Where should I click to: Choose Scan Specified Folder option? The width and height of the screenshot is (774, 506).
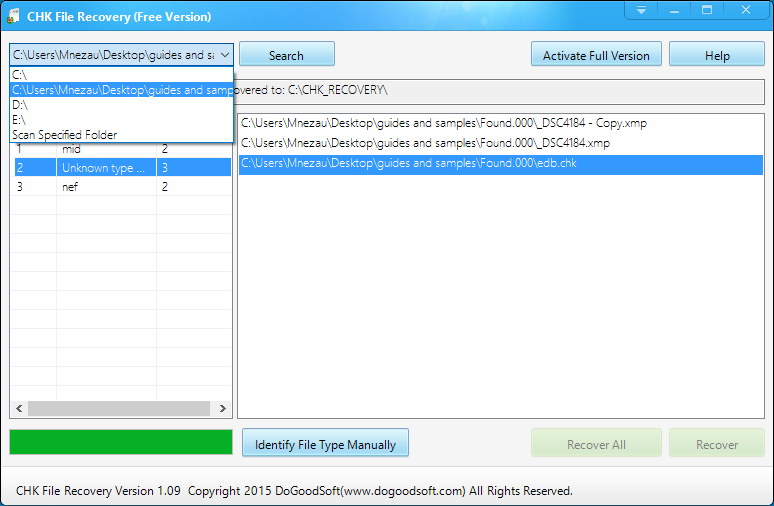[121, 134]
